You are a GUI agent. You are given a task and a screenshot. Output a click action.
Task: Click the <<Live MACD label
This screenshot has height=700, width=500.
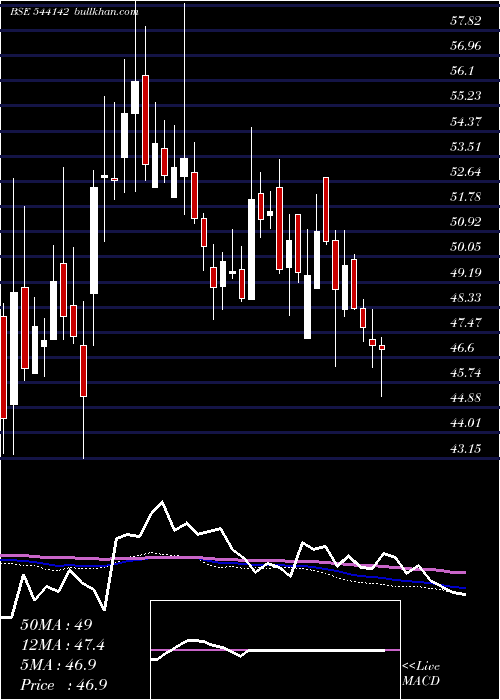421,674
